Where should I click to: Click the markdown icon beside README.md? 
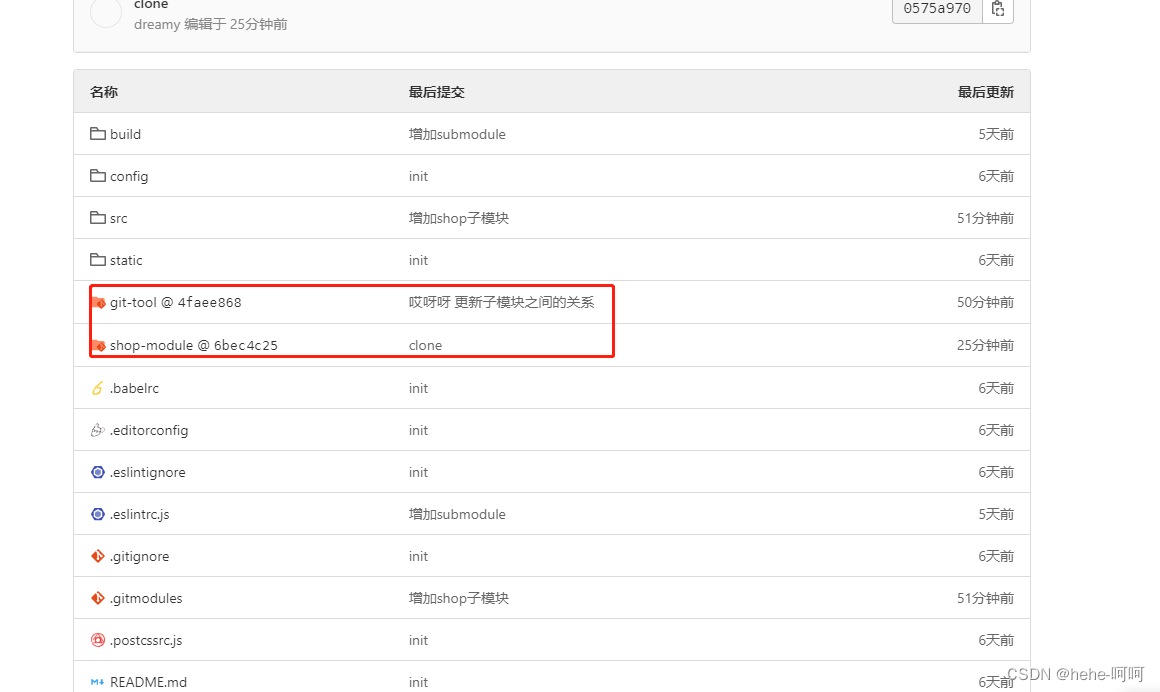pyautogui.click(x=98, y=682)
